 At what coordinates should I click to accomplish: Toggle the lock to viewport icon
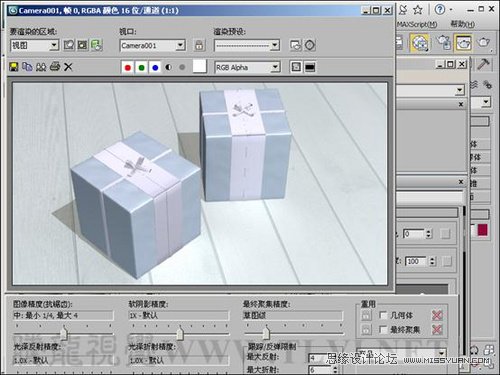click(199, 45)
